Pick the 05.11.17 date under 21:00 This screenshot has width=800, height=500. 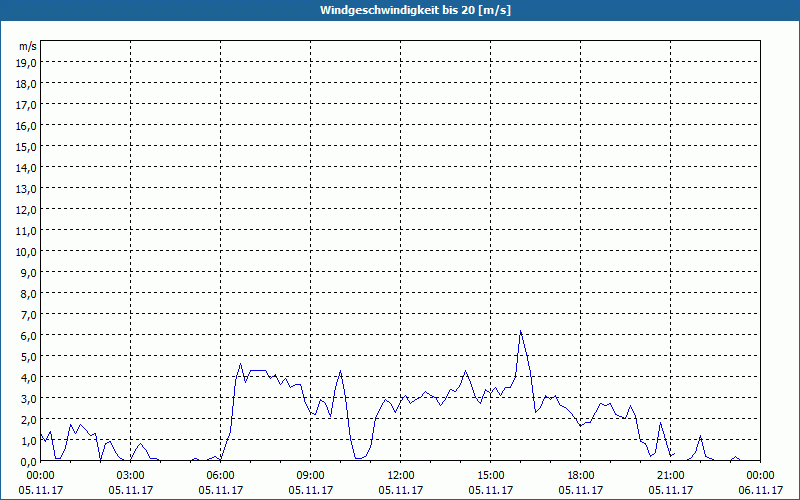[x=670, y=490]
